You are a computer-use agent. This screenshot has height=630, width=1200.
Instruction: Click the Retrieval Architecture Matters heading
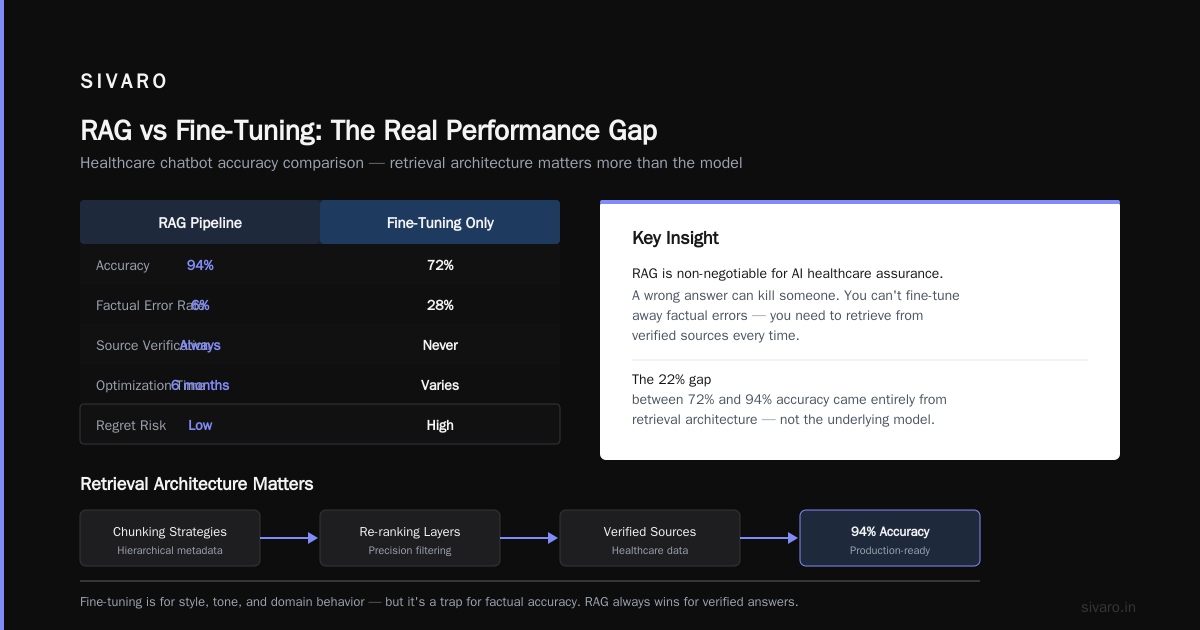tap(197, 484)
